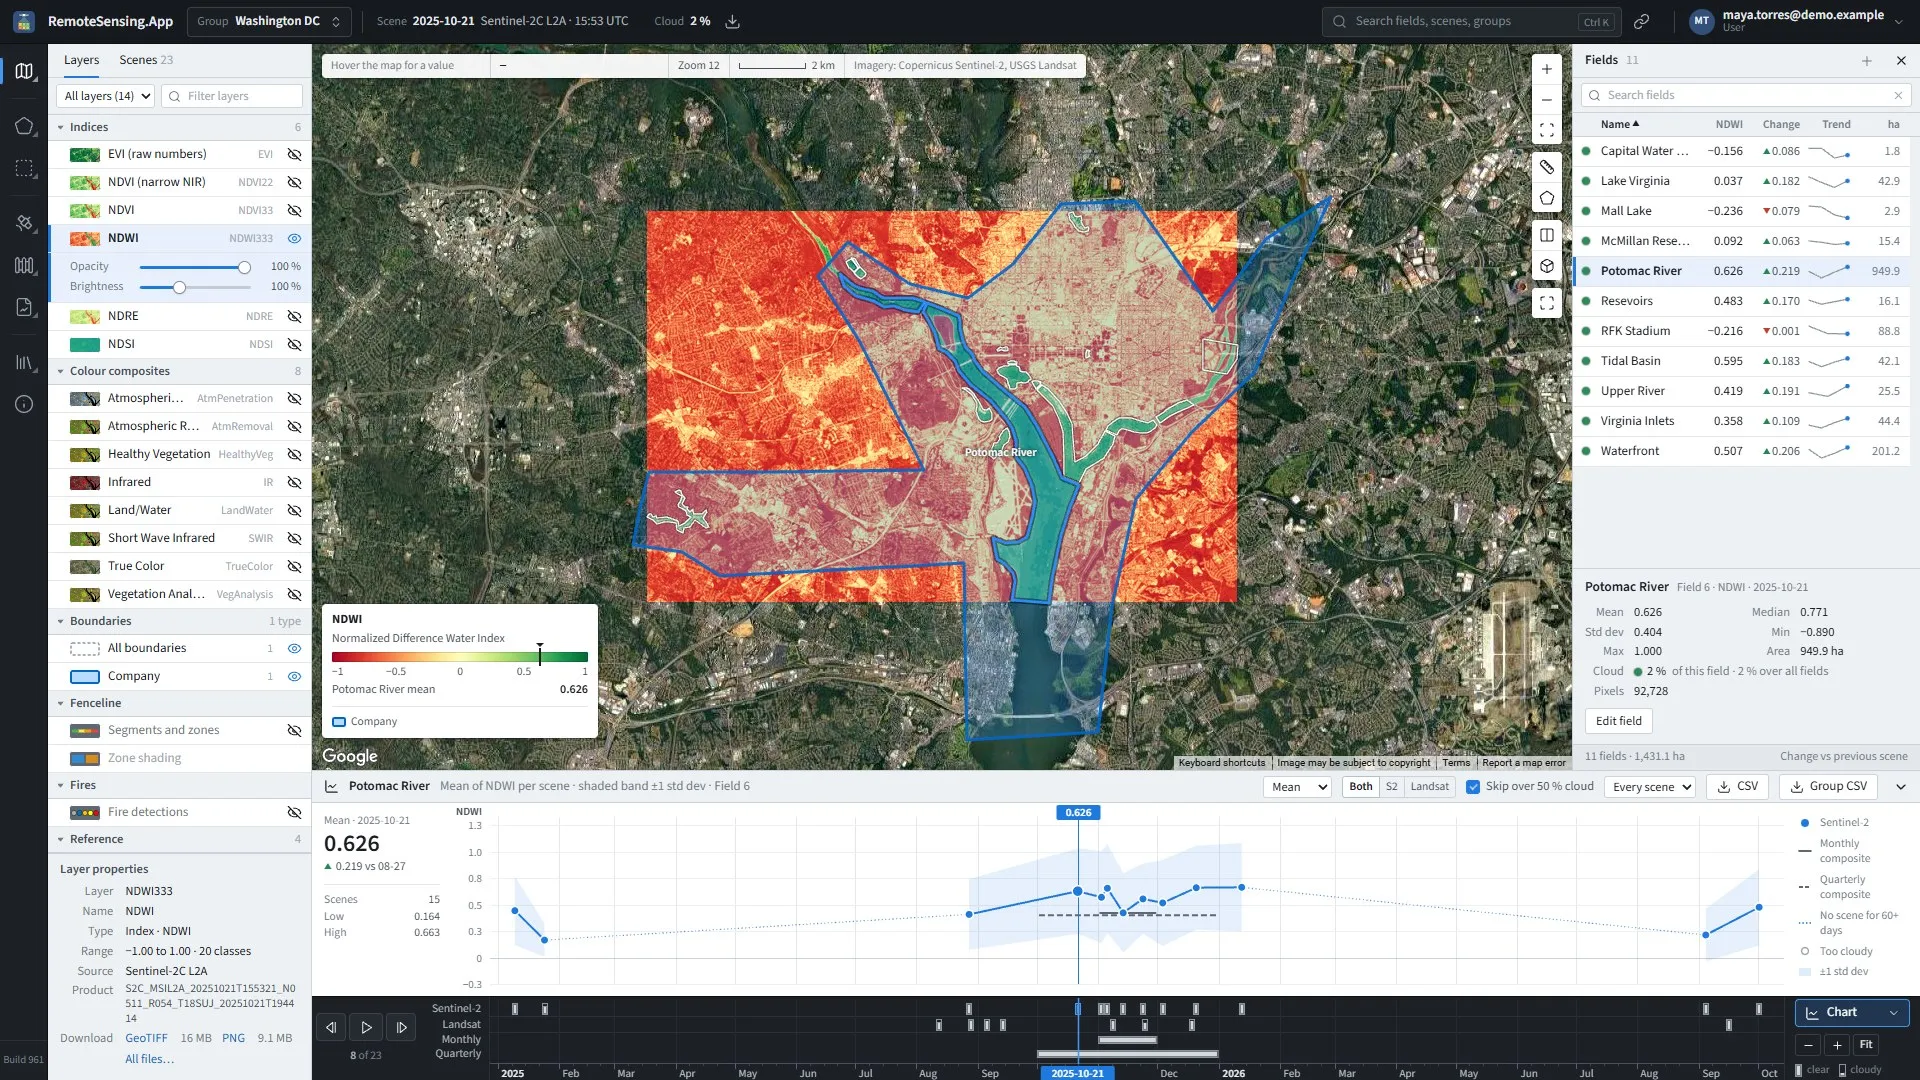Open the Mean statistic dropdown
The width and height of the screenshot is (1920, 1080).
pyautogui.click(x=1297, y=787)
